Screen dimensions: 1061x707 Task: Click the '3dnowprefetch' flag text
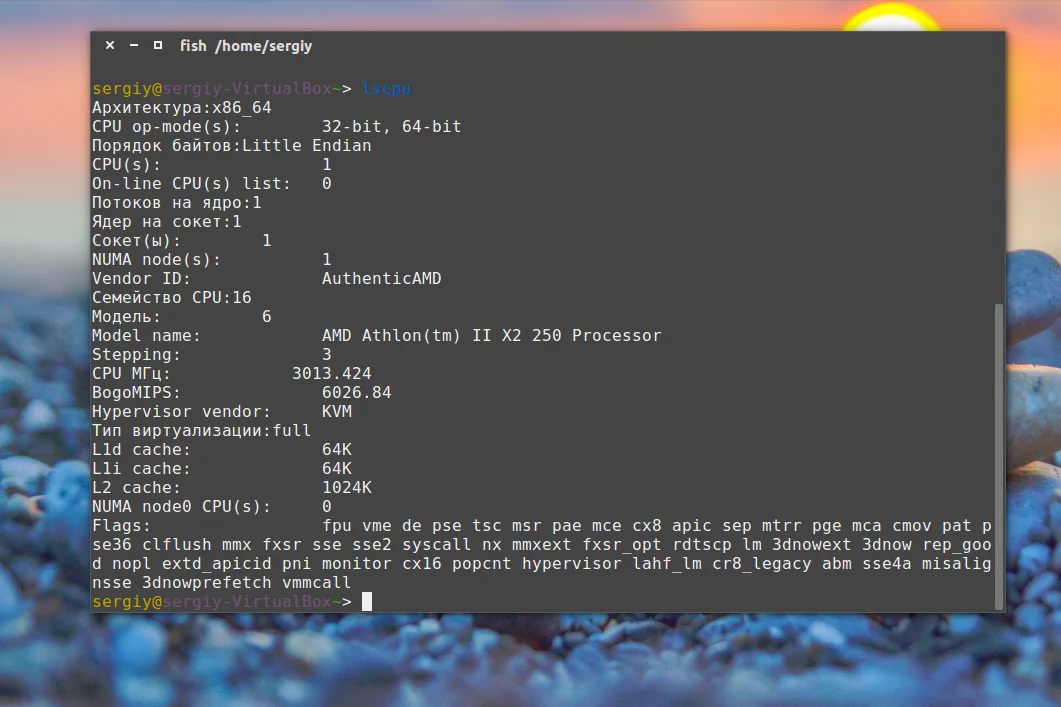[x=206, y=582]
